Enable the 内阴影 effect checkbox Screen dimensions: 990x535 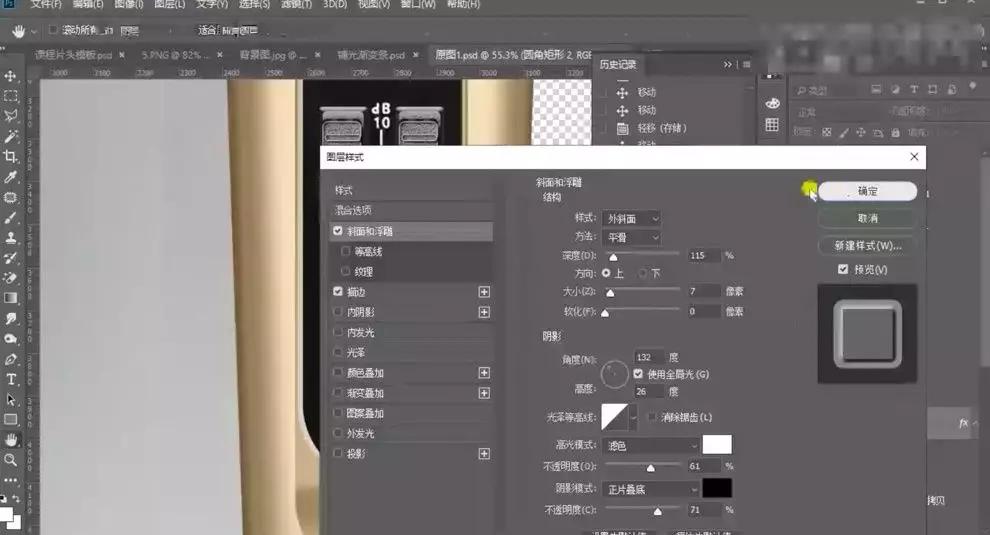(x=338, y=312)
